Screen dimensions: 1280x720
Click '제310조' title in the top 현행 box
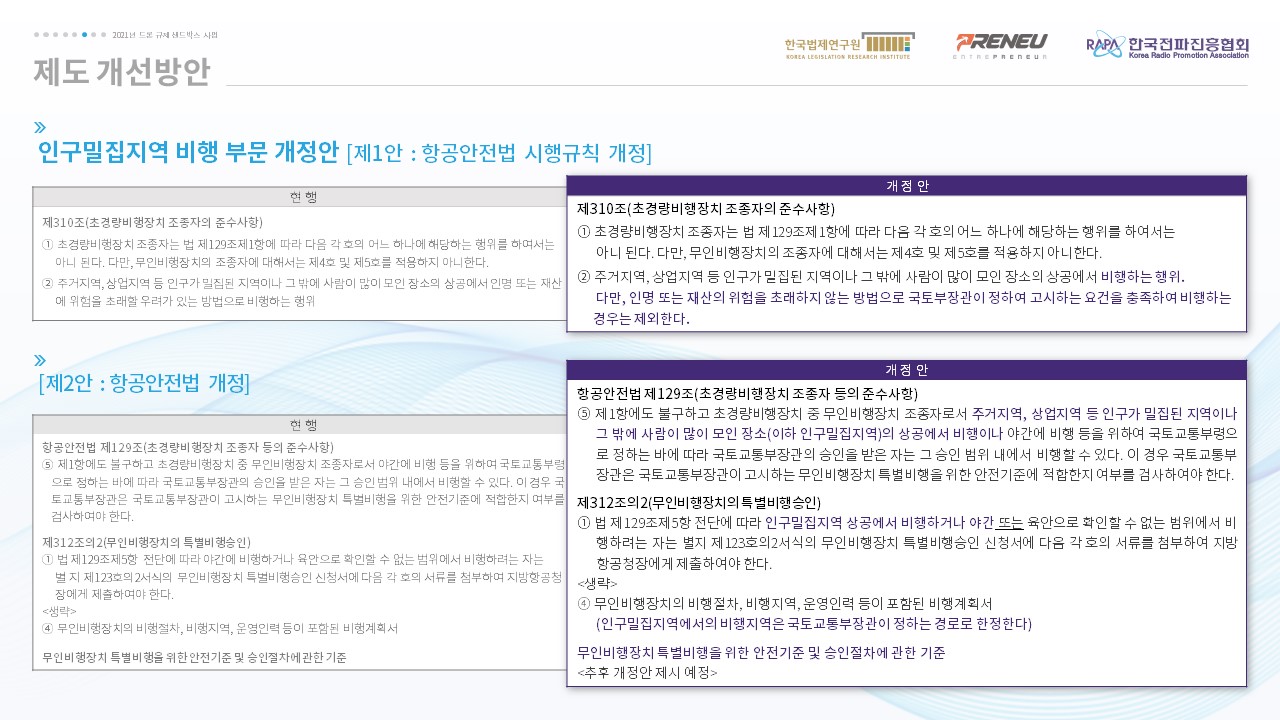click(153, 222)
